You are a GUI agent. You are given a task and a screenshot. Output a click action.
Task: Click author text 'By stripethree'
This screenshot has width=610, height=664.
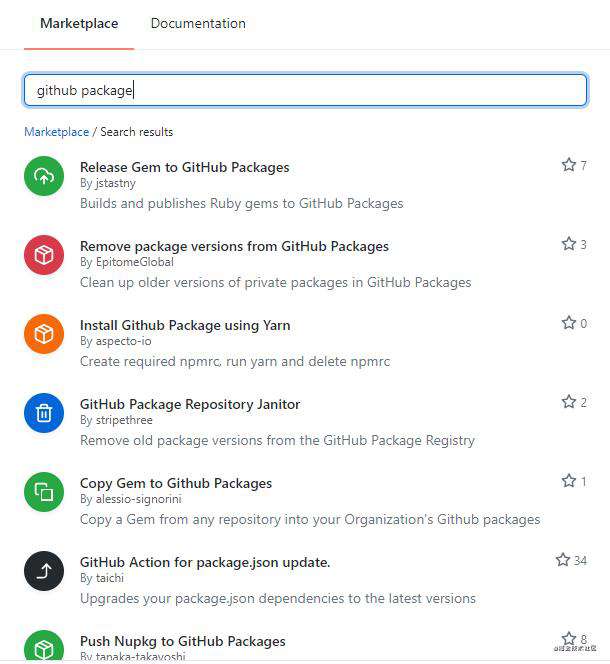click(x=116, y=420)
